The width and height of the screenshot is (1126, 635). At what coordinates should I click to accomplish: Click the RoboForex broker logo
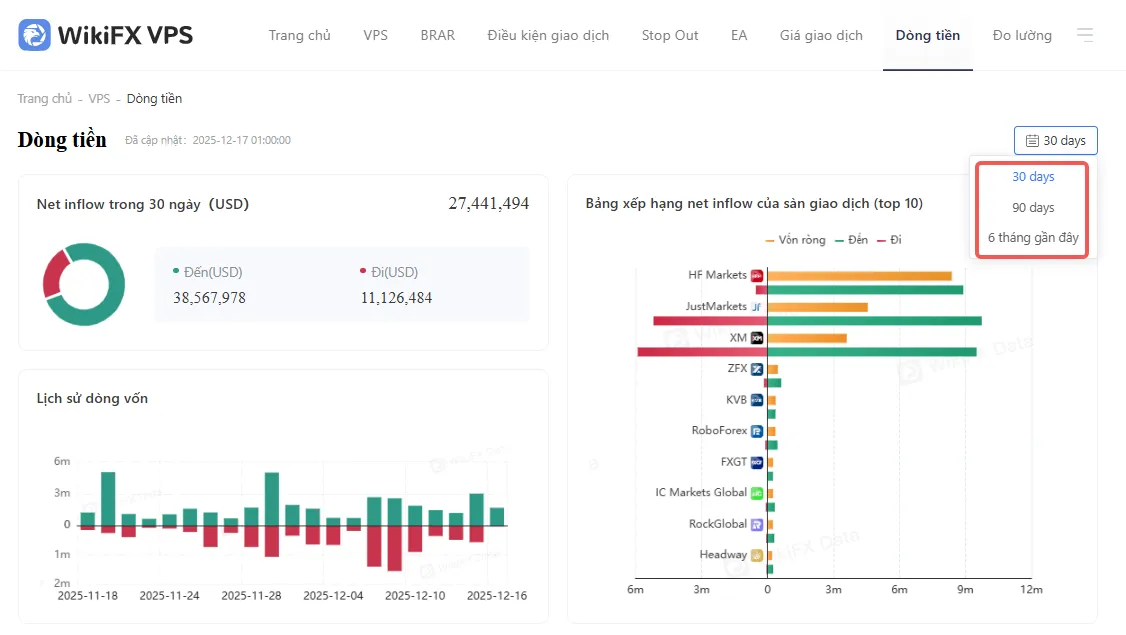point(757,431)
